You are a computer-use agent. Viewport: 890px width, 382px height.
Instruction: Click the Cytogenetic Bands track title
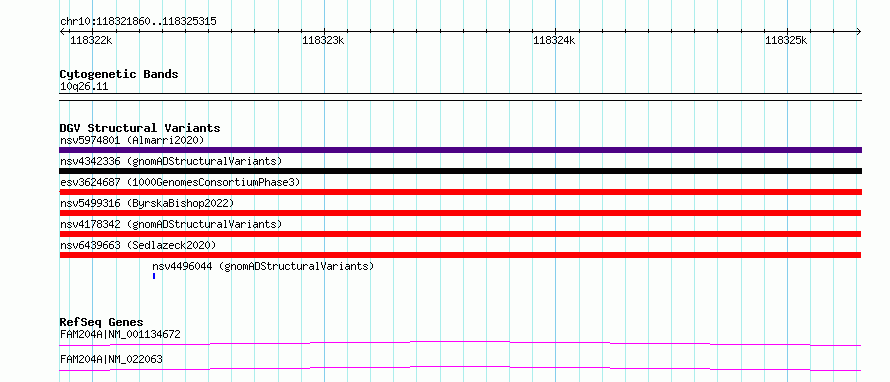[119, 74]
